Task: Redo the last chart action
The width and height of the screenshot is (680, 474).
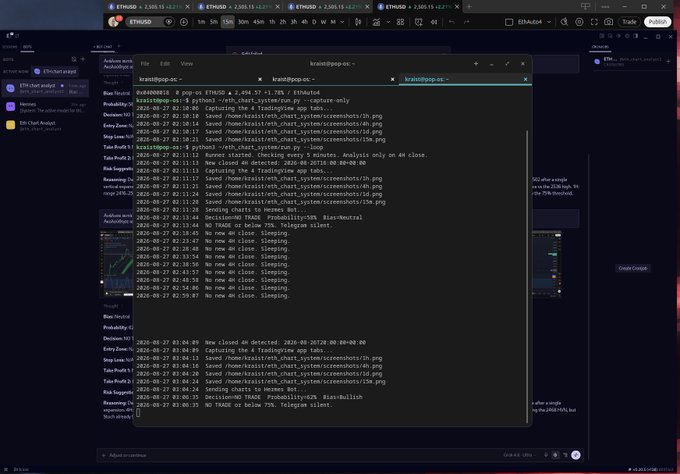Action: coord(467,22)
